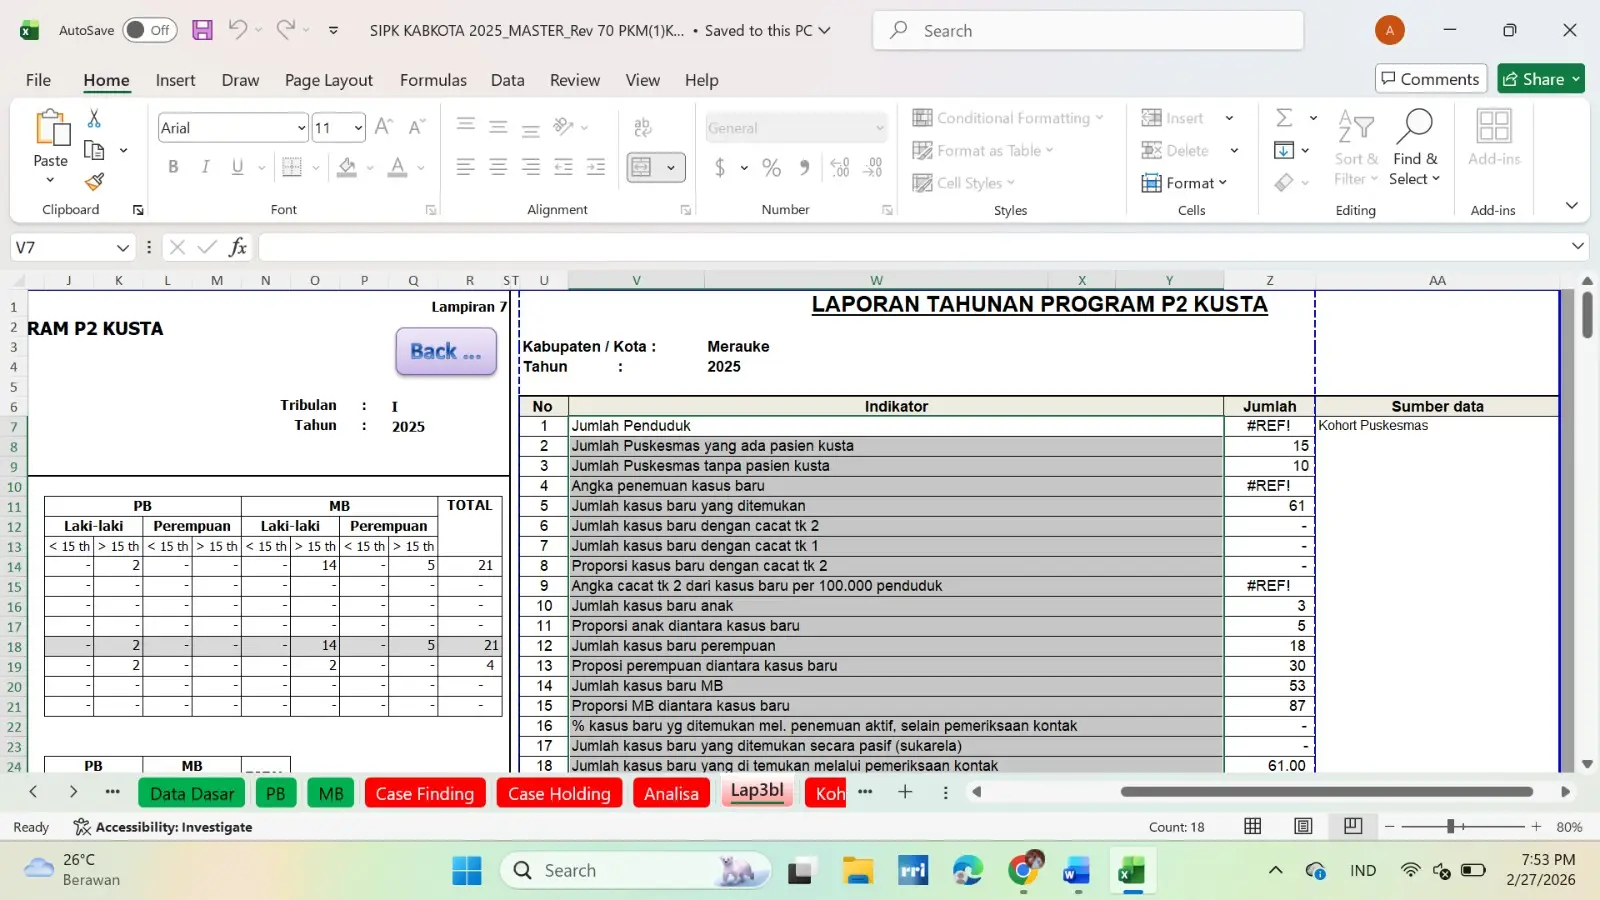Image resolution: width=1600 pixels, height=900 pixels.
Task: Click the Increase Font Size icon
Action: click(x=383, y=127)
